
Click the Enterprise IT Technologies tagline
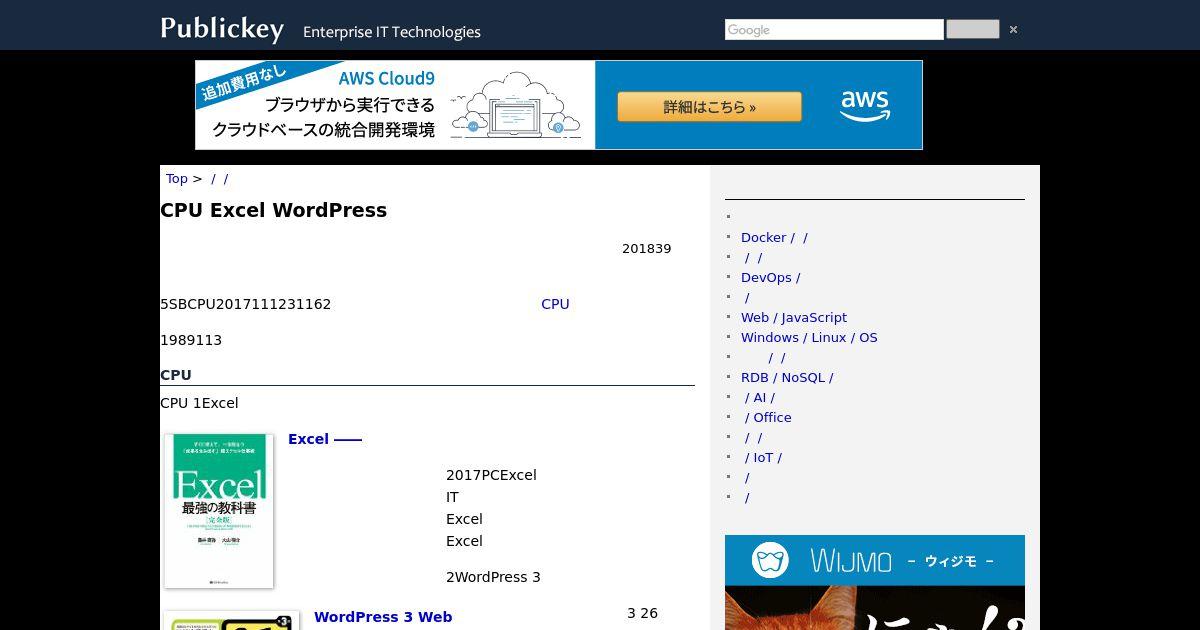click(392, 32)
